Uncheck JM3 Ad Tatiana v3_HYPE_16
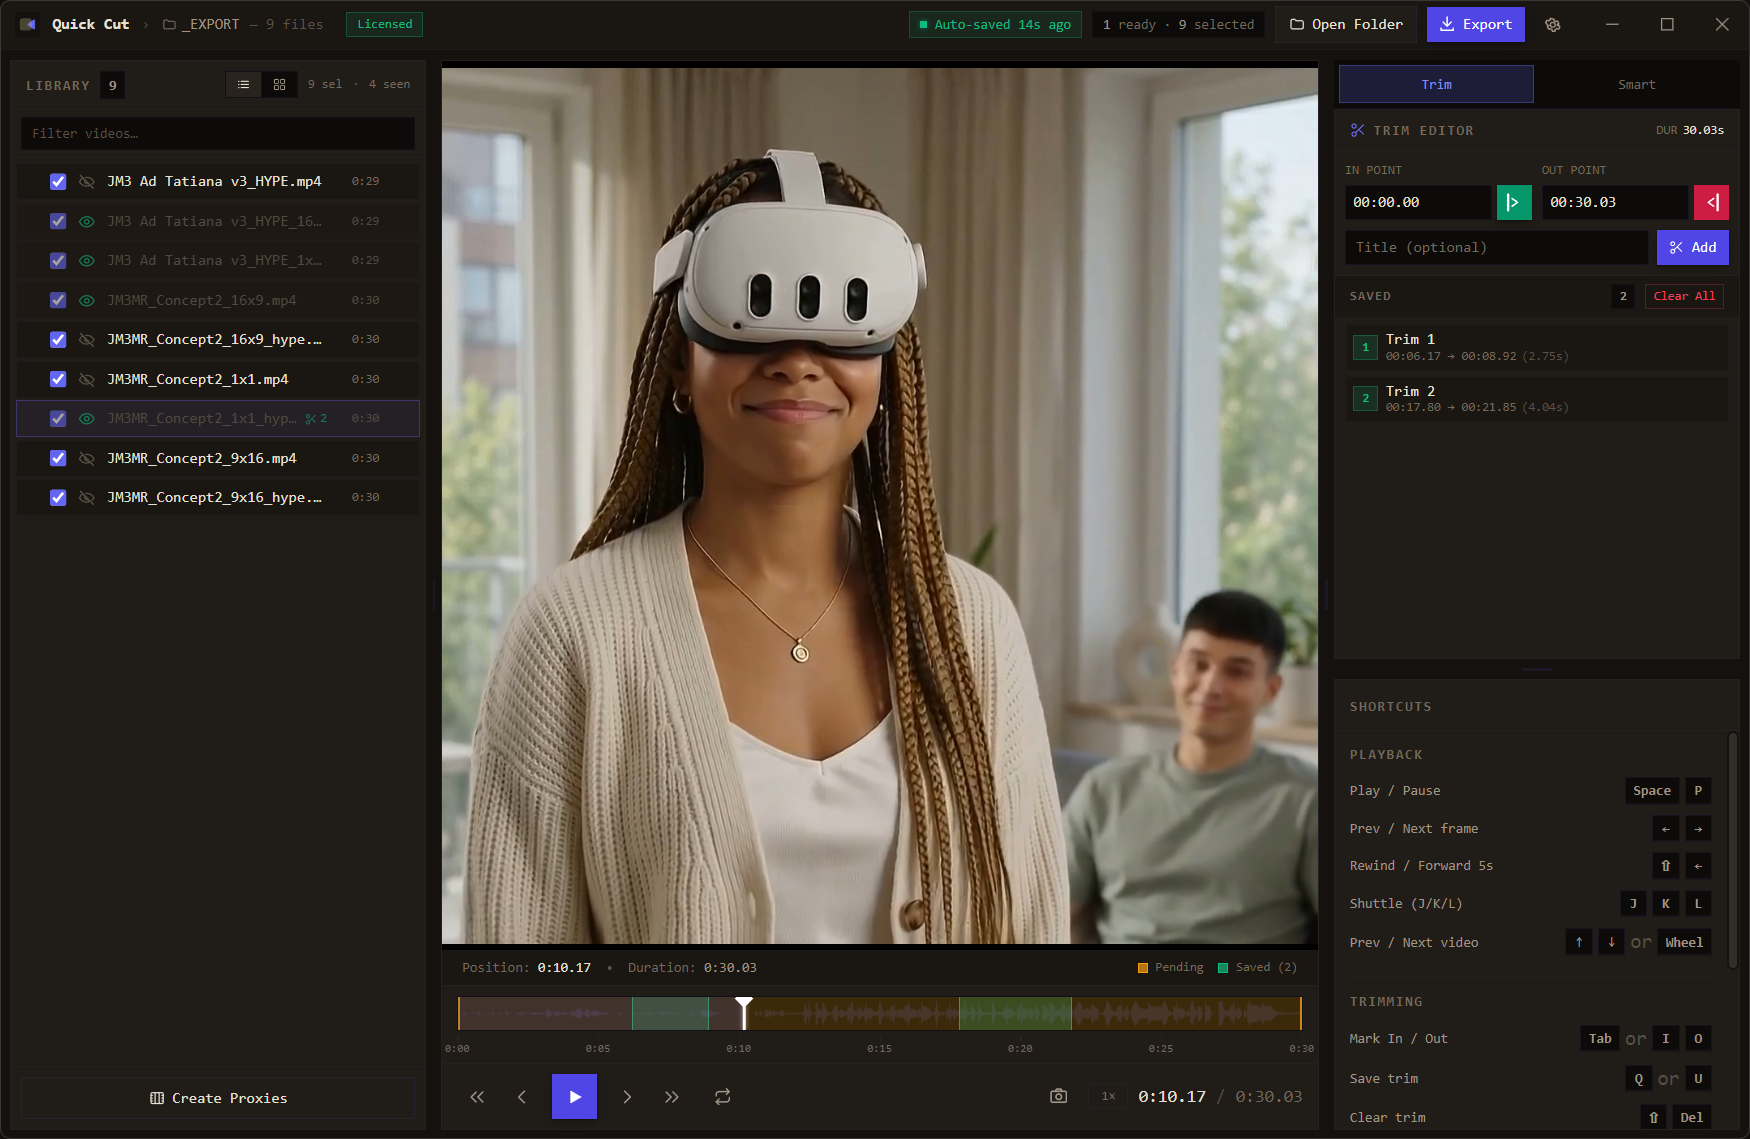 58,221
